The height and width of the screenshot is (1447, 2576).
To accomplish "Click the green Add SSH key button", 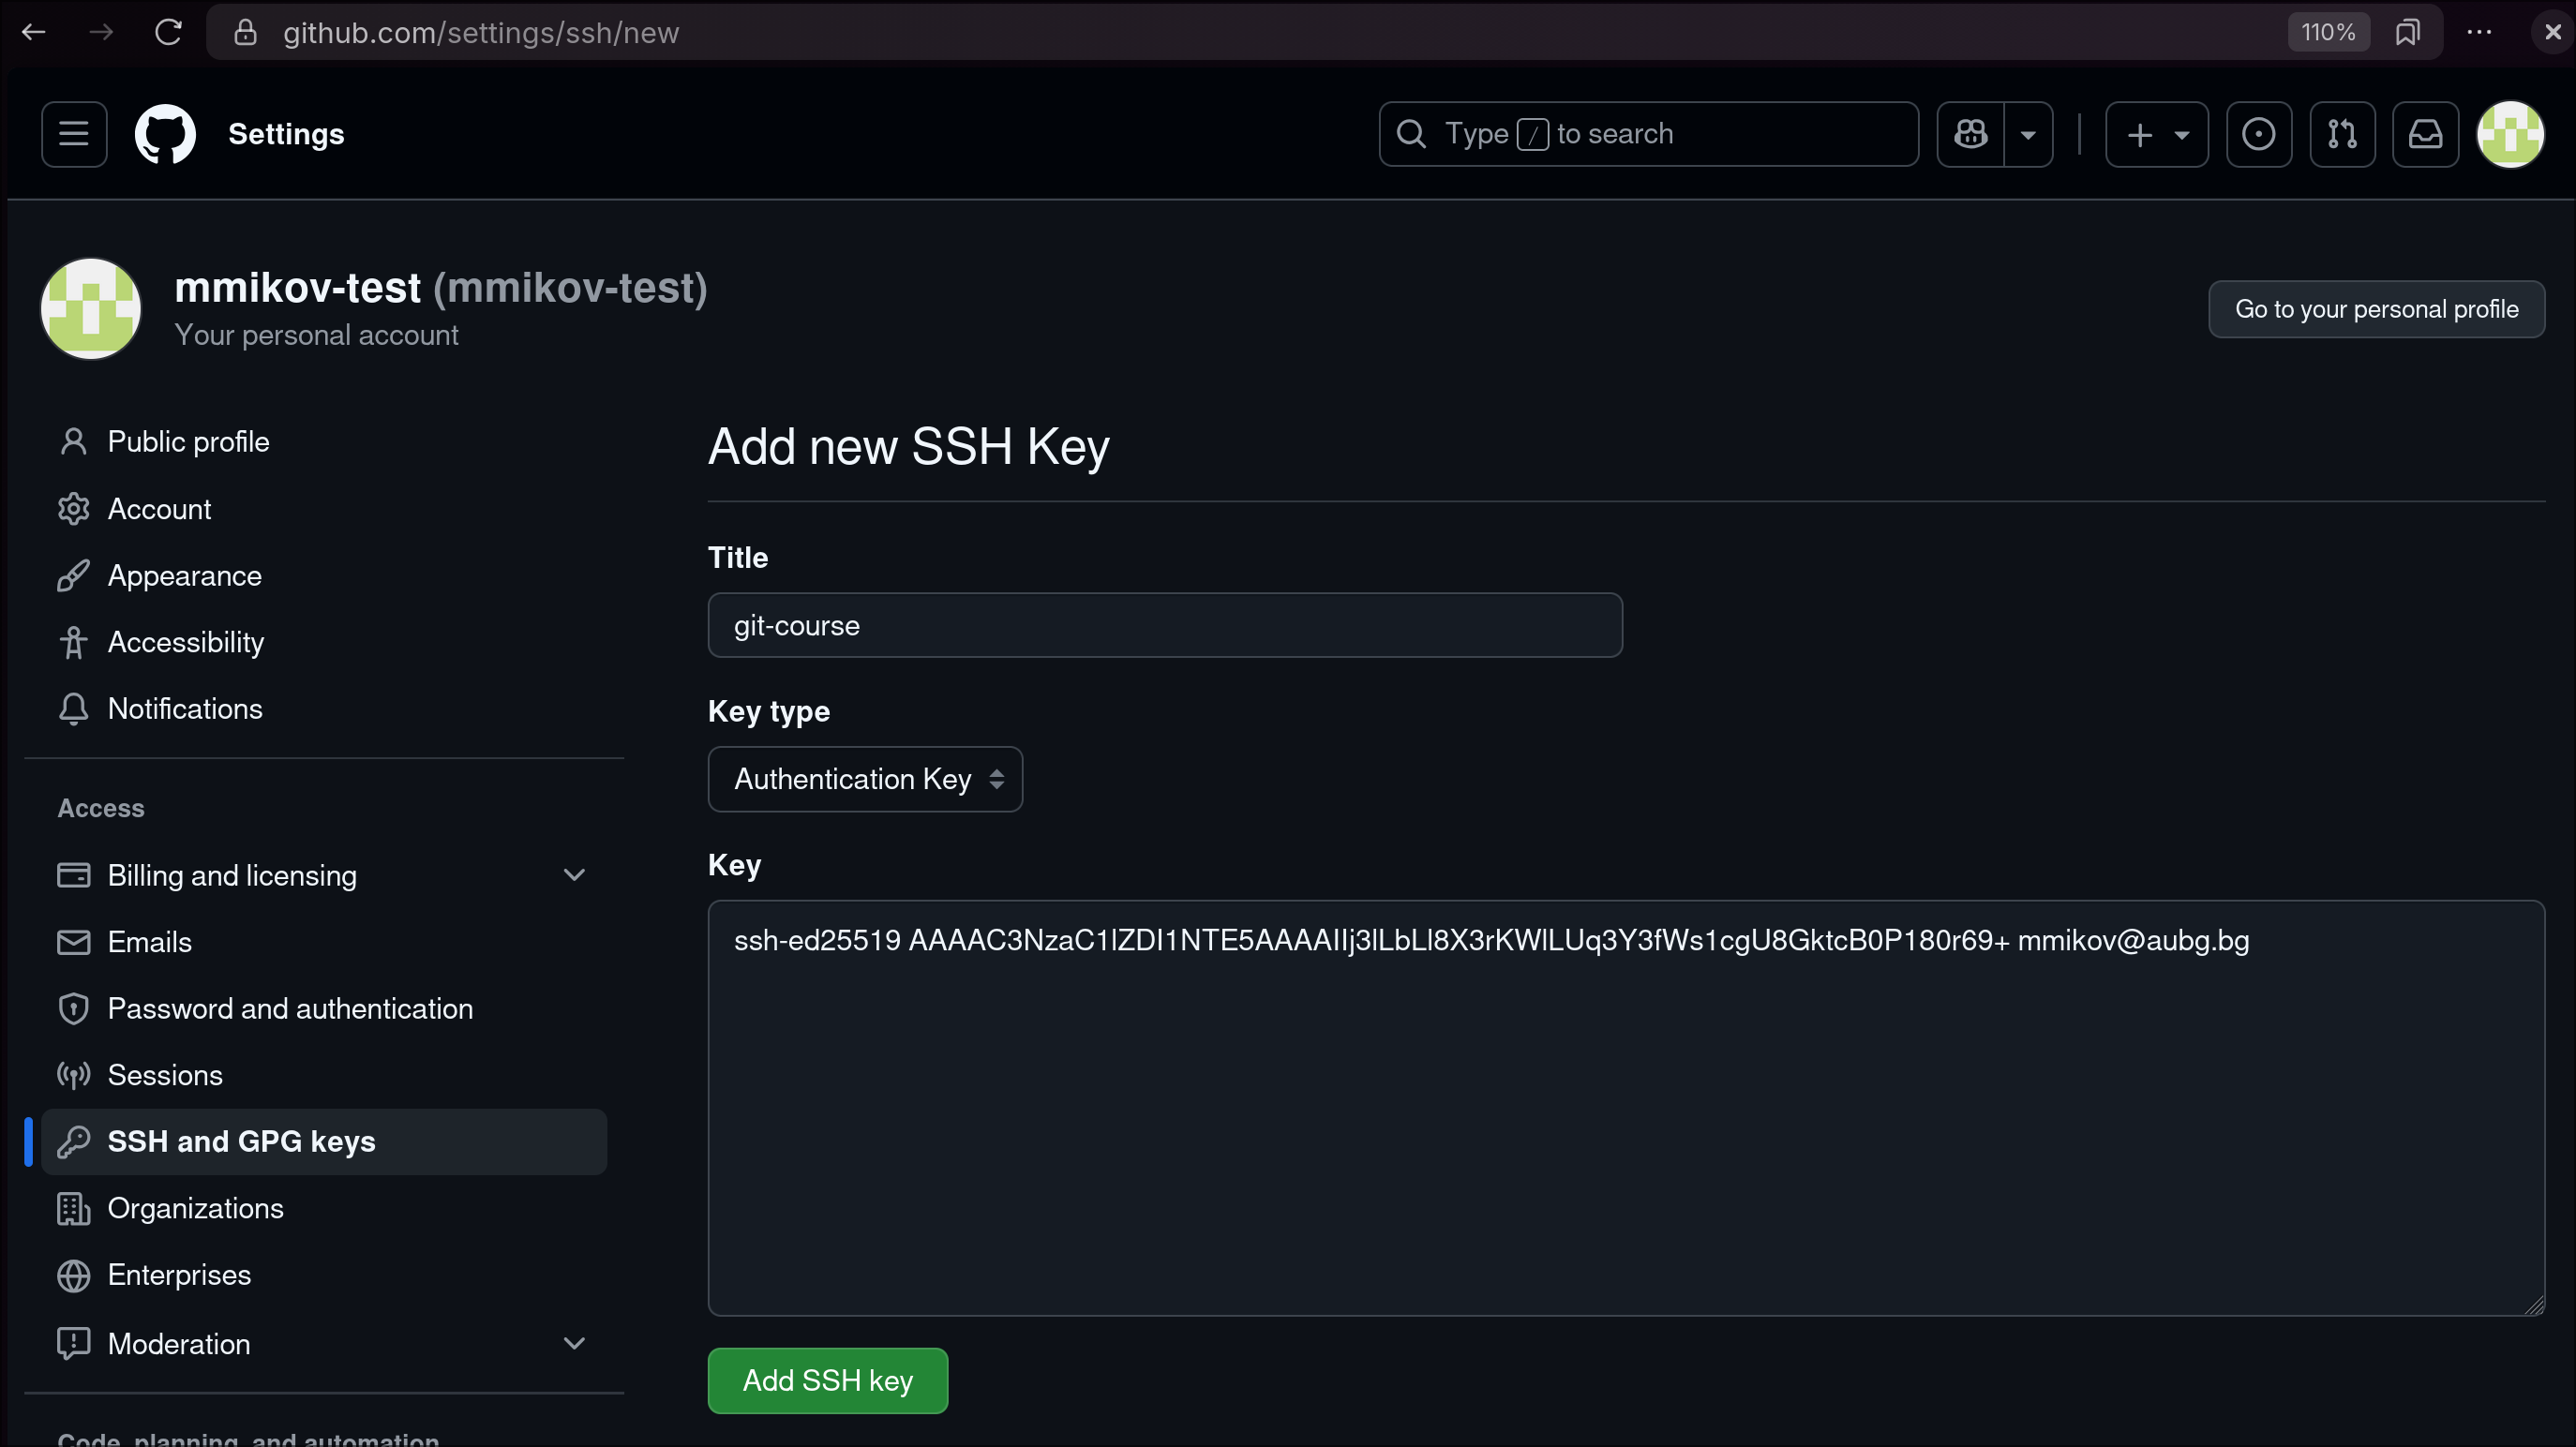I will point(827,1380).
